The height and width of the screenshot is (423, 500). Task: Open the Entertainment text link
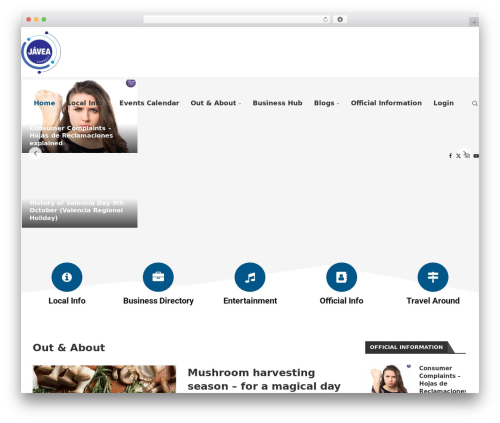250,301
